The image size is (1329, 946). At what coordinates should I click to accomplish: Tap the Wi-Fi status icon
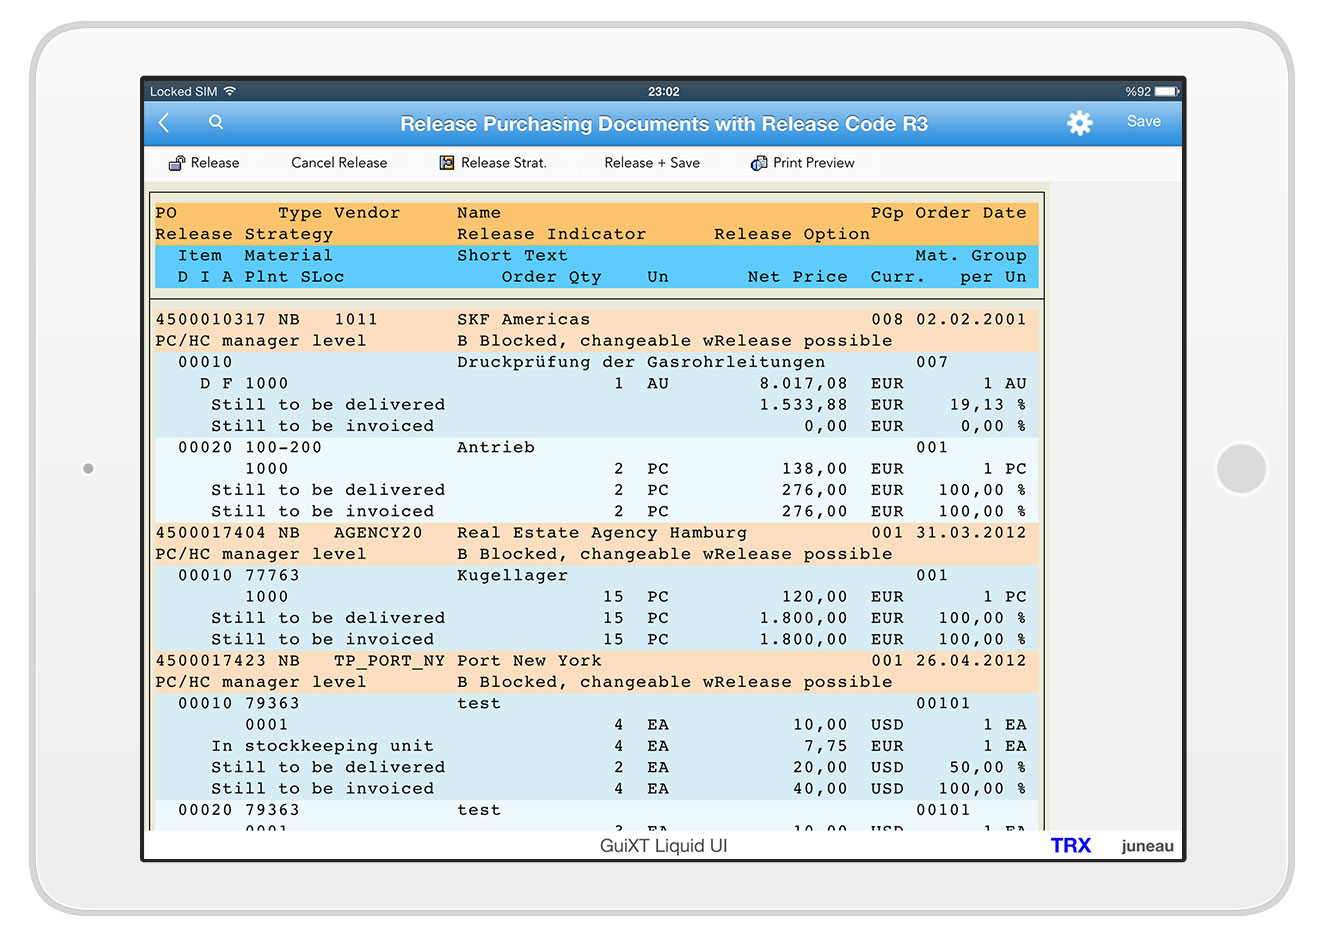230,91
